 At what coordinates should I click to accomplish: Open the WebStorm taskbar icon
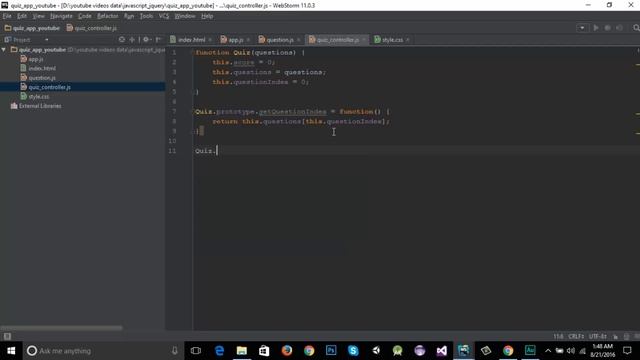[x=464, y=351]
